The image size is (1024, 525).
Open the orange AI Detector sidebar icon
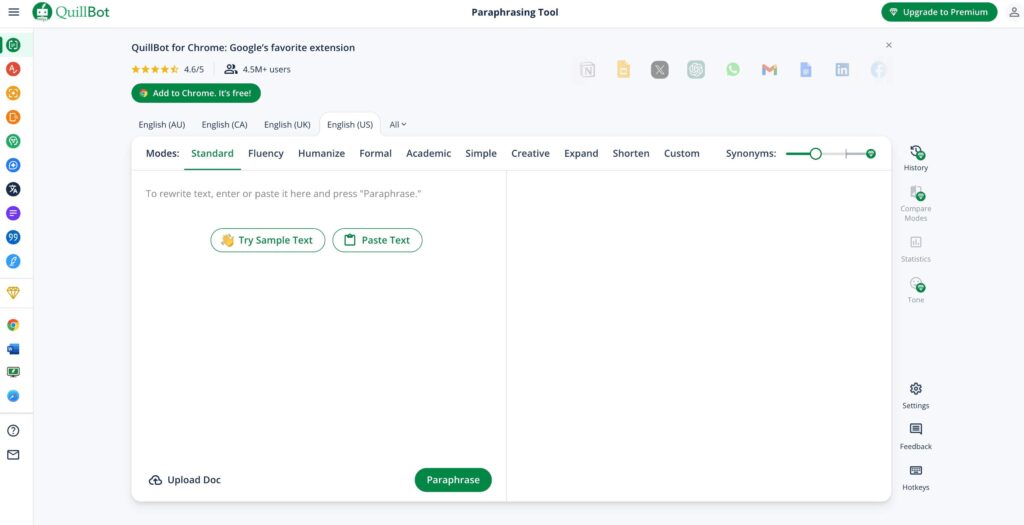(13, 93)
